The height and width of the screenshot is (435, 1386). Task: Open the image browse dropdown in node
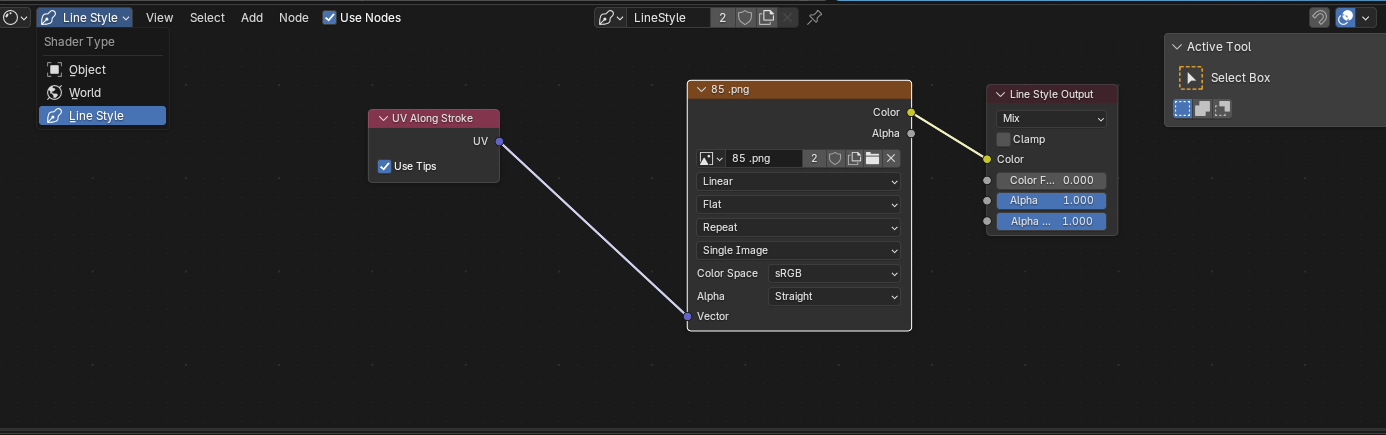[x=711, y=158]
